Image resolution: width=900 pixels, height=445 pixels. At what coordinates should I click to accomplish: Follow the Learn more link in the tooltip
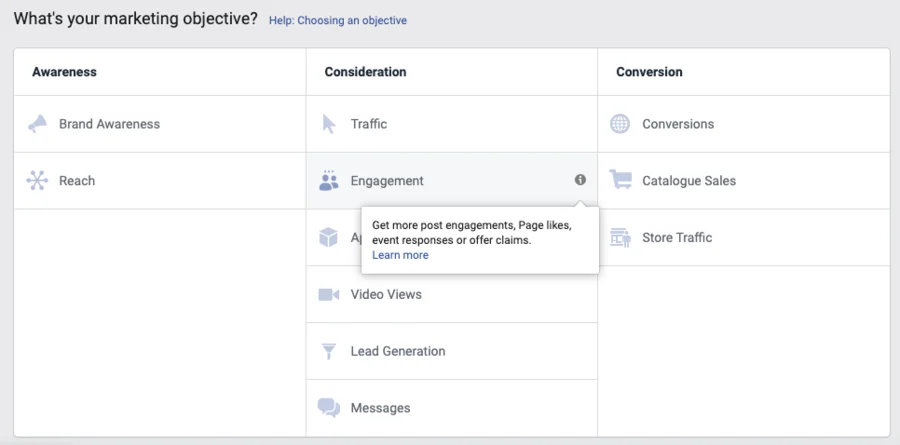tap(400, 255)
